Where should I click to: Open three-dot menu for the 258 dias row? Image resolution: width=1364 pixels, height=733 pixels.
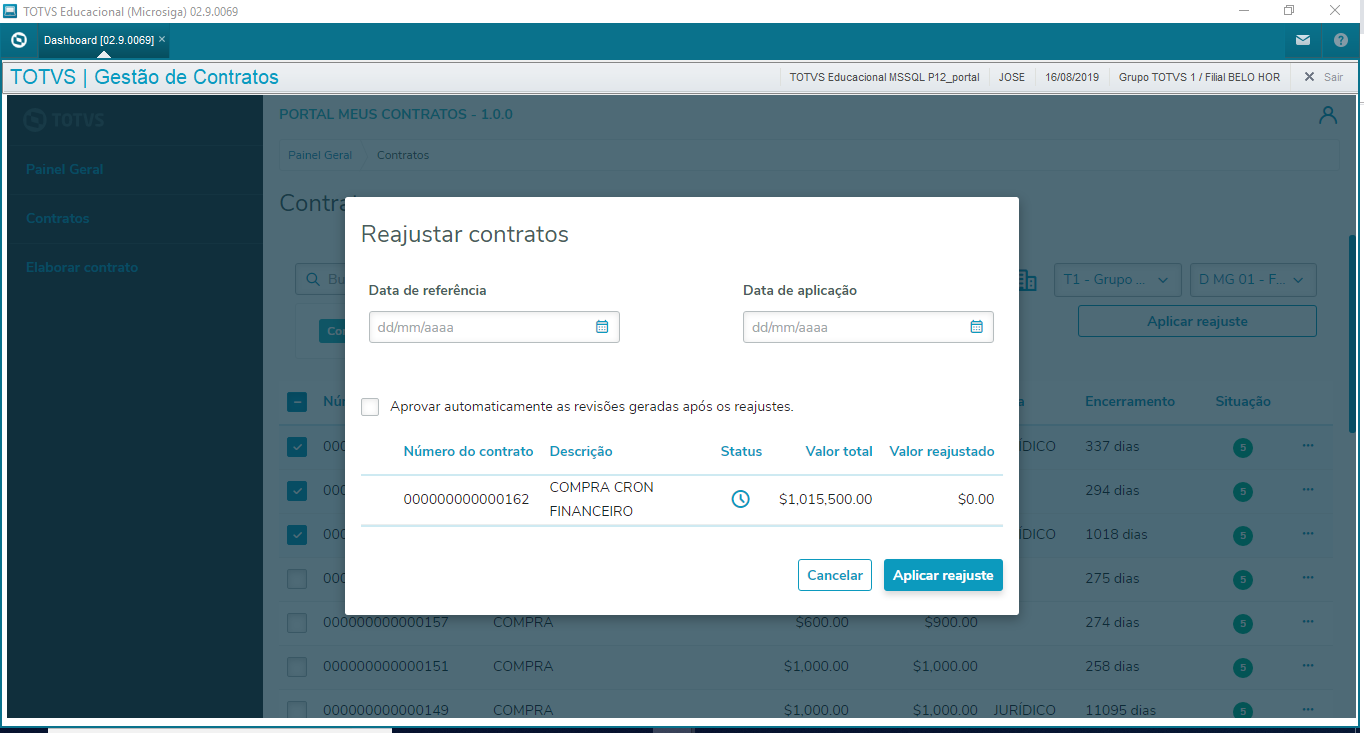1308,665
